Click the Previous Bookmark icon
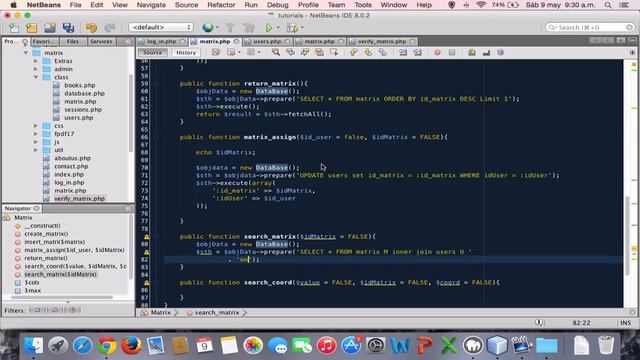Screen dimensions: 640x360 (353, 52)
